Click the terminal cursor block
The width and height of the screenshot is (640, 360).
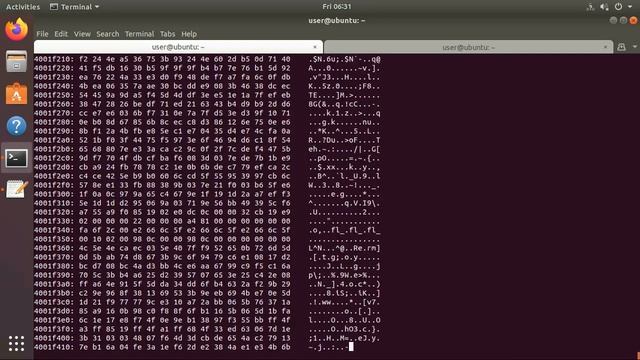[351, 347]
